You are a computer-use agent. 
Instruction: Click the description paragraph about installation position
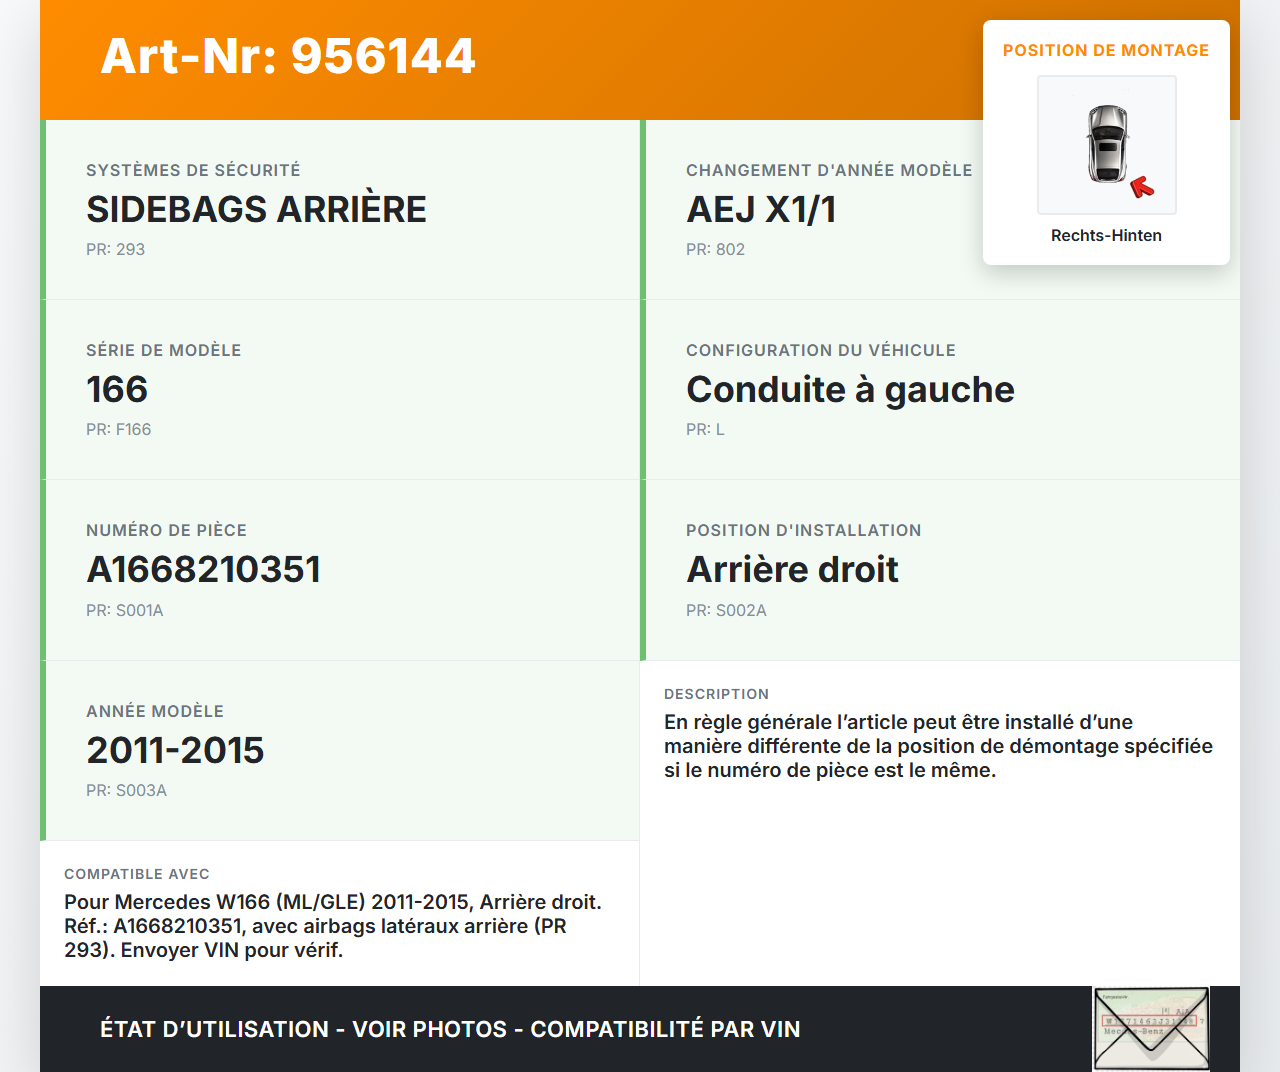(x=938, y=746)
